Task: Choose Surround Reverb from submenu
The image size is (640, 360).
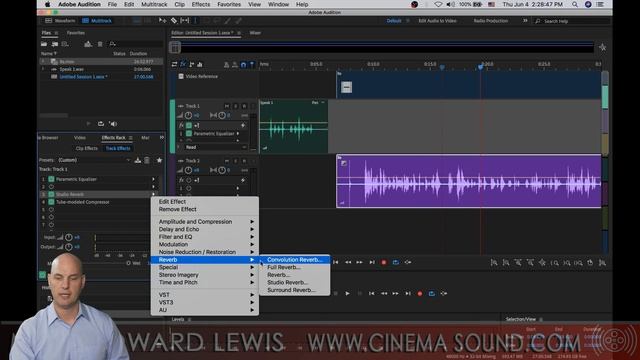Action: click(294, 290)
